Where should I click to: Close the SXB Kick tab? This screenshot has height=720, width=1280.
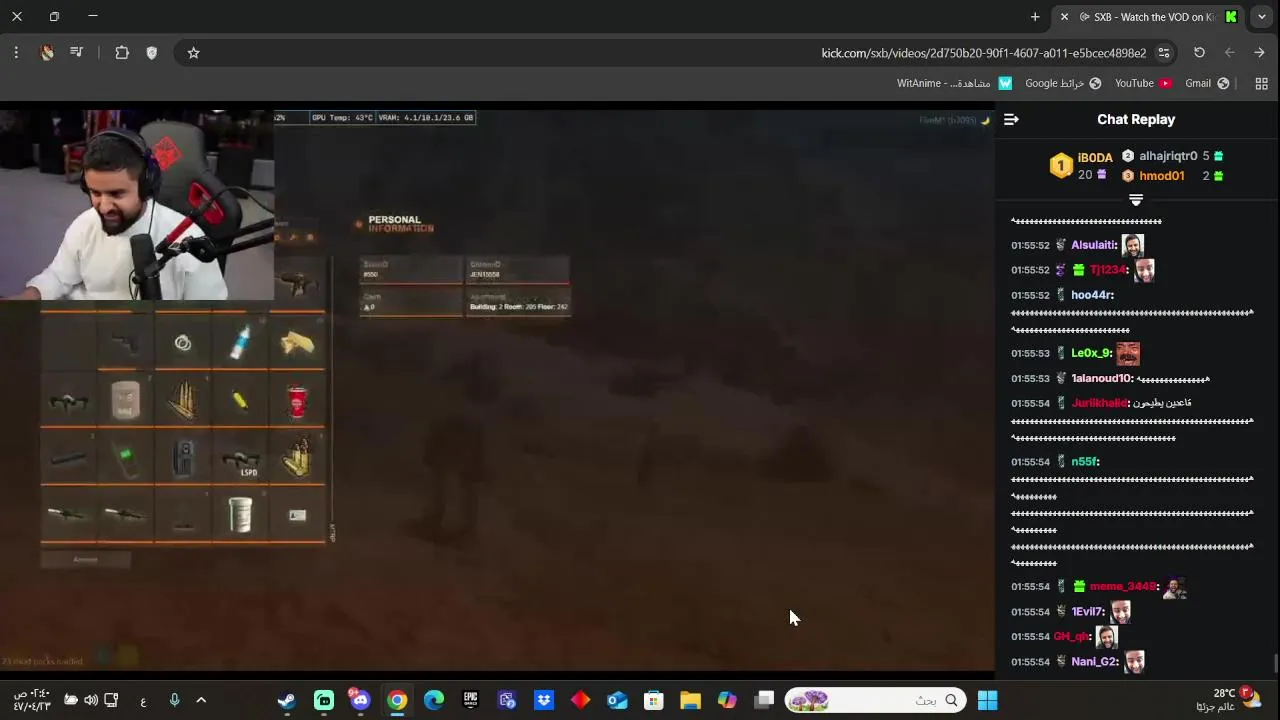(1064, 17)
